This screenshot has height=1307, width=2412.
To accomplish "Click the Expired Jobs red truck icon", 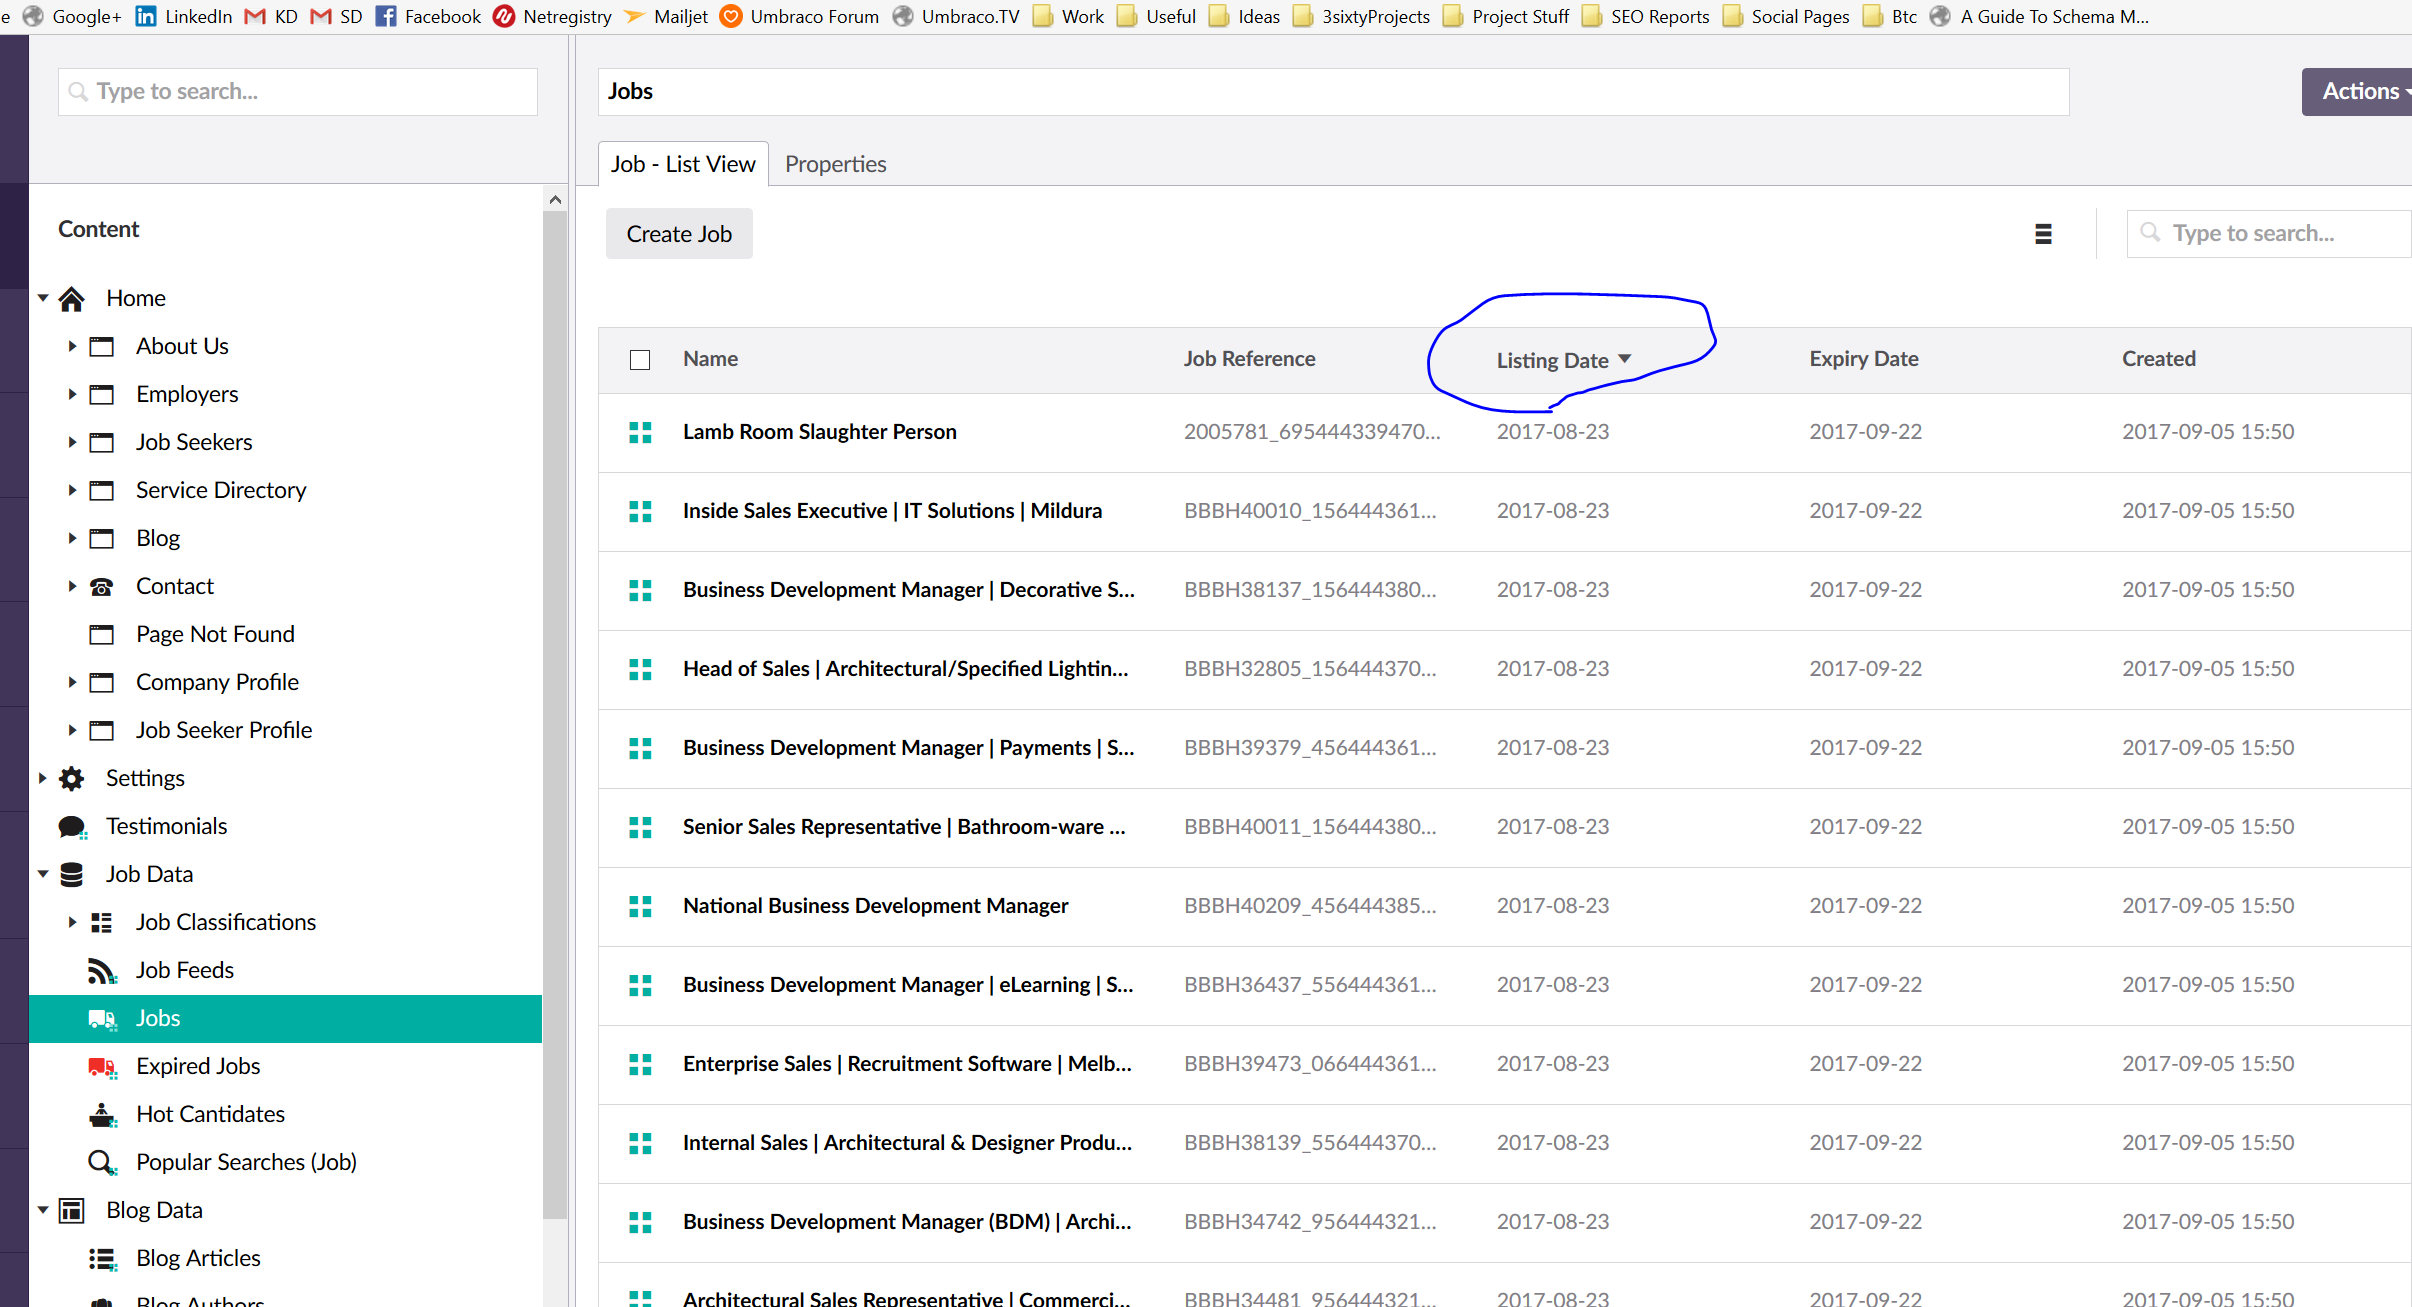I will (102, 1066).
